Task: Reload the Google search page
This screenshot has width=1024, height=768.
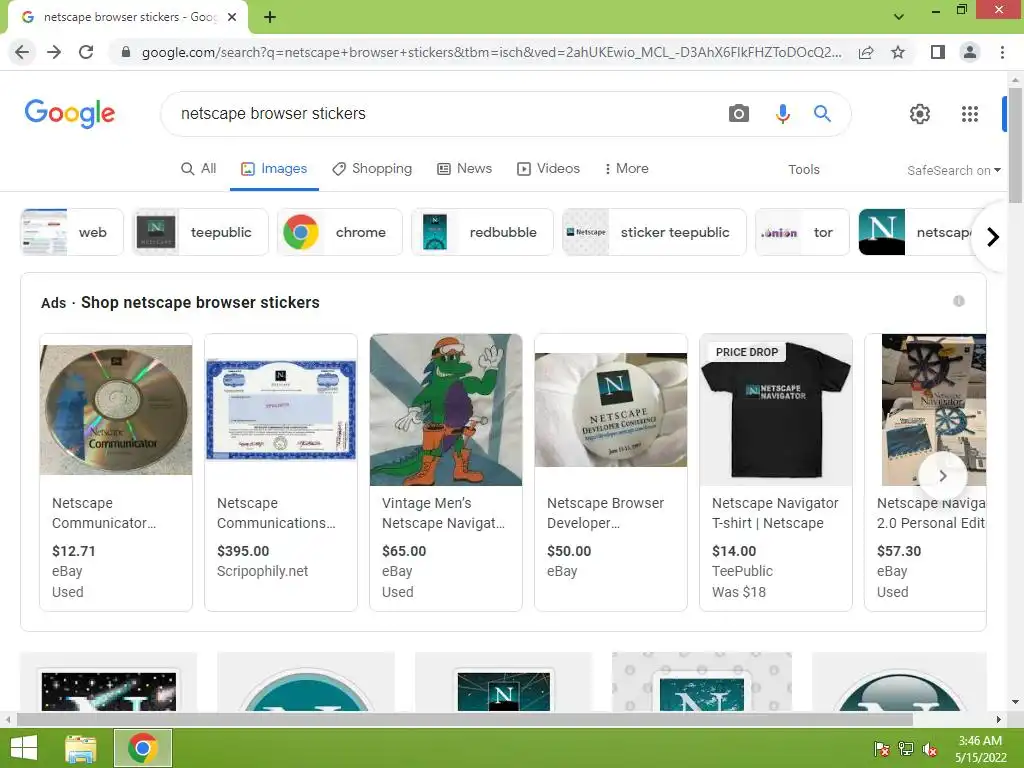Action: click(86, 52)
